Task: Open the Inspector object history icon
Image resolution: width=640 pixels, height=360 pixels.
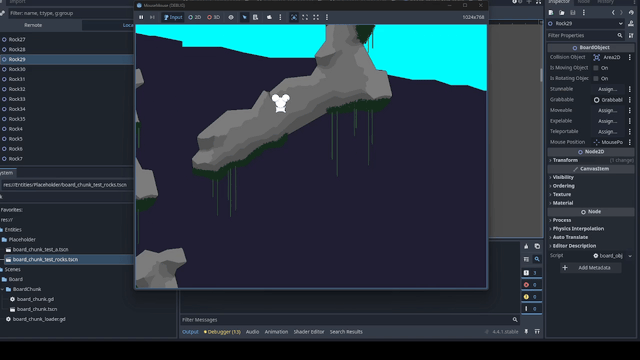Action: 631,13
